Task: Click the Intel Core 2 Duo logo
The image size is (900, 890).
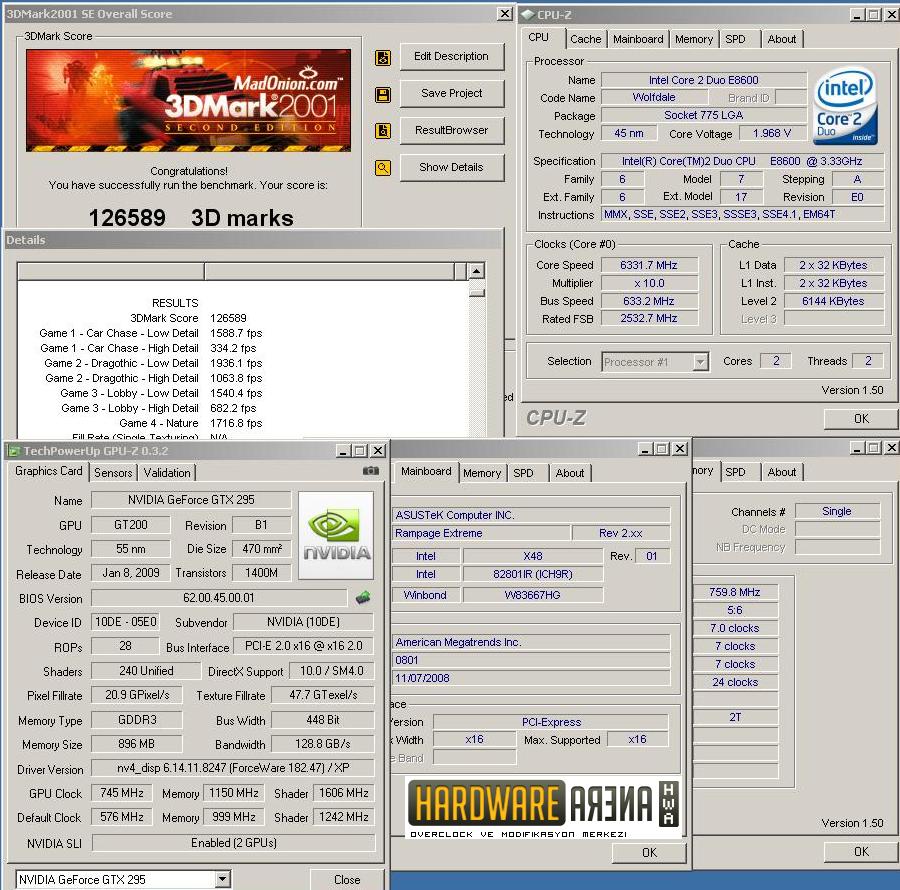Action: (x=847, y=106)
